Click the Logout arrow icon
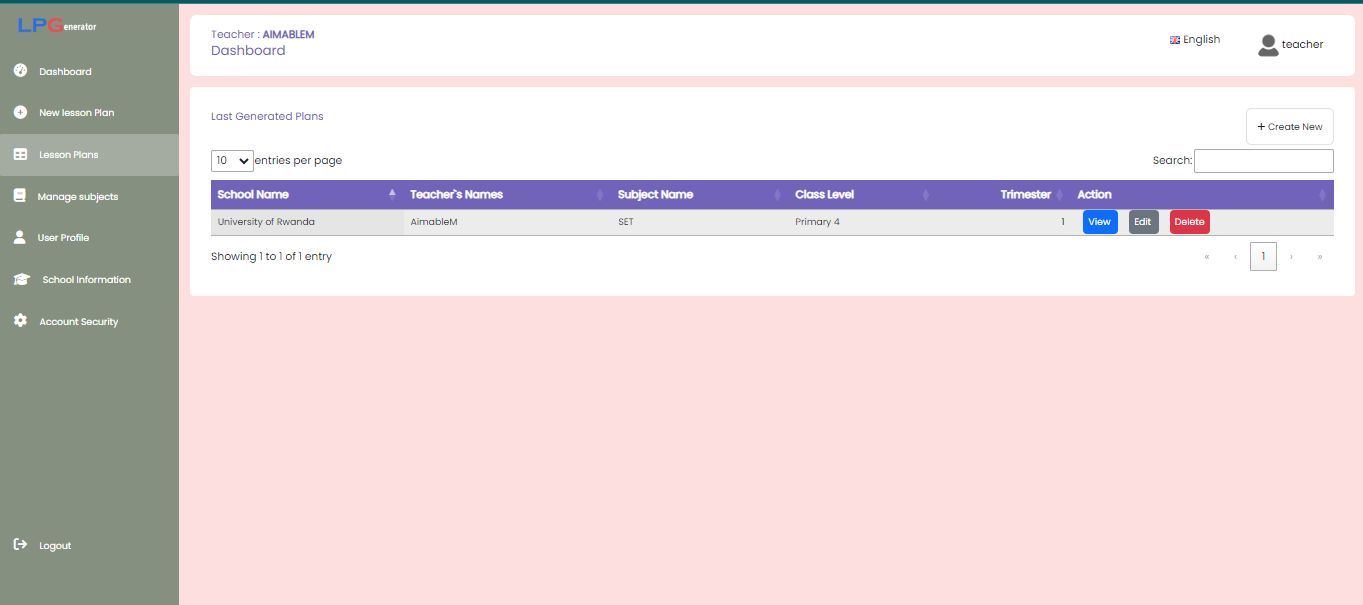The height and width of the screenshot is (605, 1363). (19, 545)
